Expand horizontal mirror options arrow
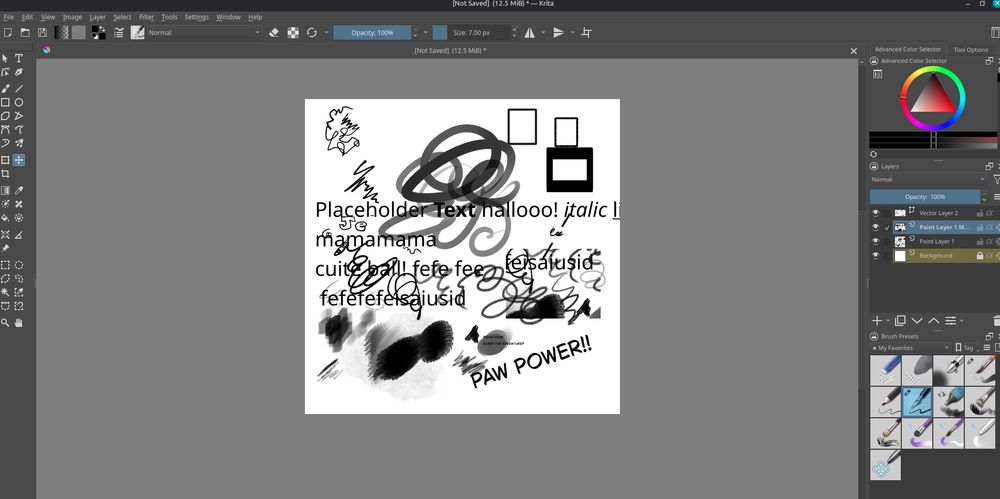 point(543,33)
